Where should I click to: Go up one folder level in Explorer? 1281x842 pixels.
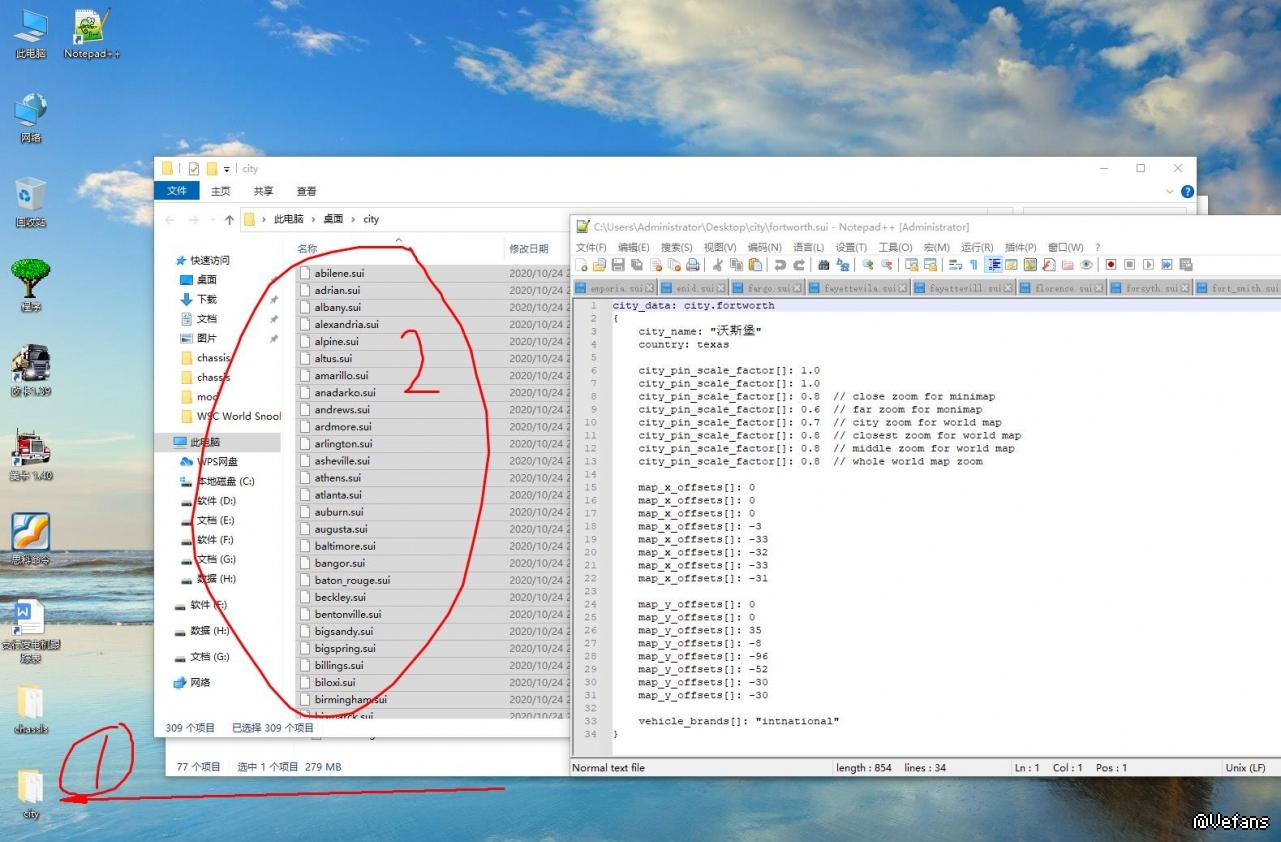pos(229,220)
